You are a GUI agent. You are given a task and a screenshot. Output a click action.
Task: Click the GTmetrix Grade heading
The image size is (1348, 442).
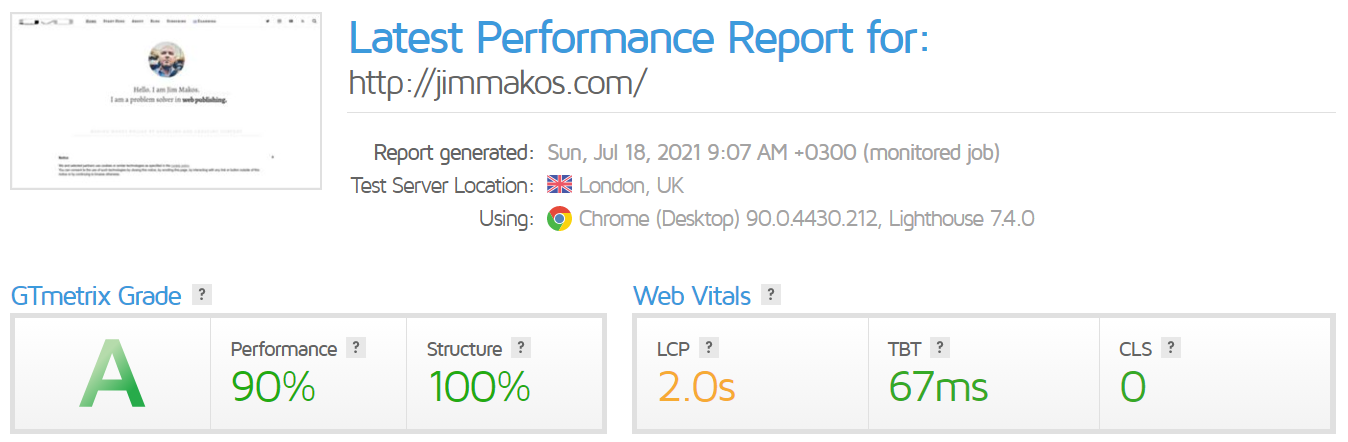pos(96,296)
